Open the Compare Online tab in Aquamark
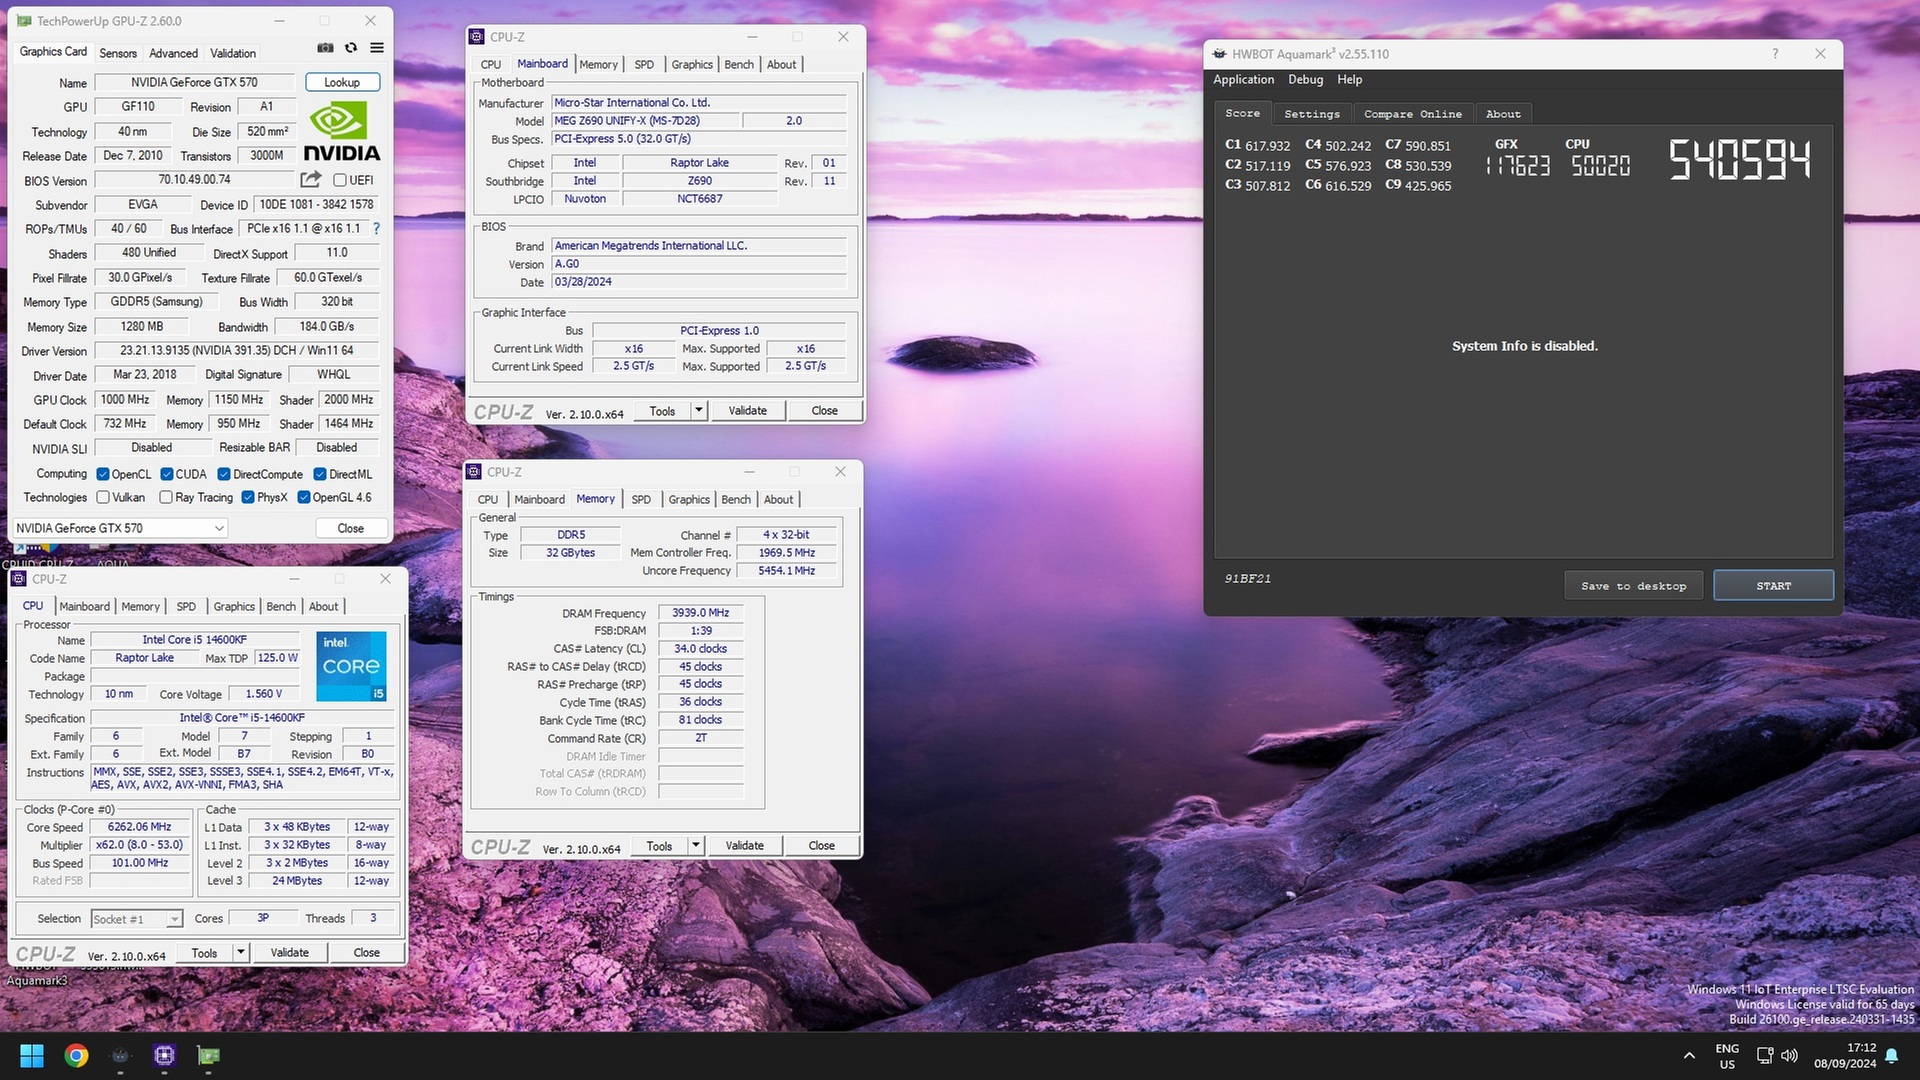Screen dimensions: 1920x1080 tap(1412, 114)
